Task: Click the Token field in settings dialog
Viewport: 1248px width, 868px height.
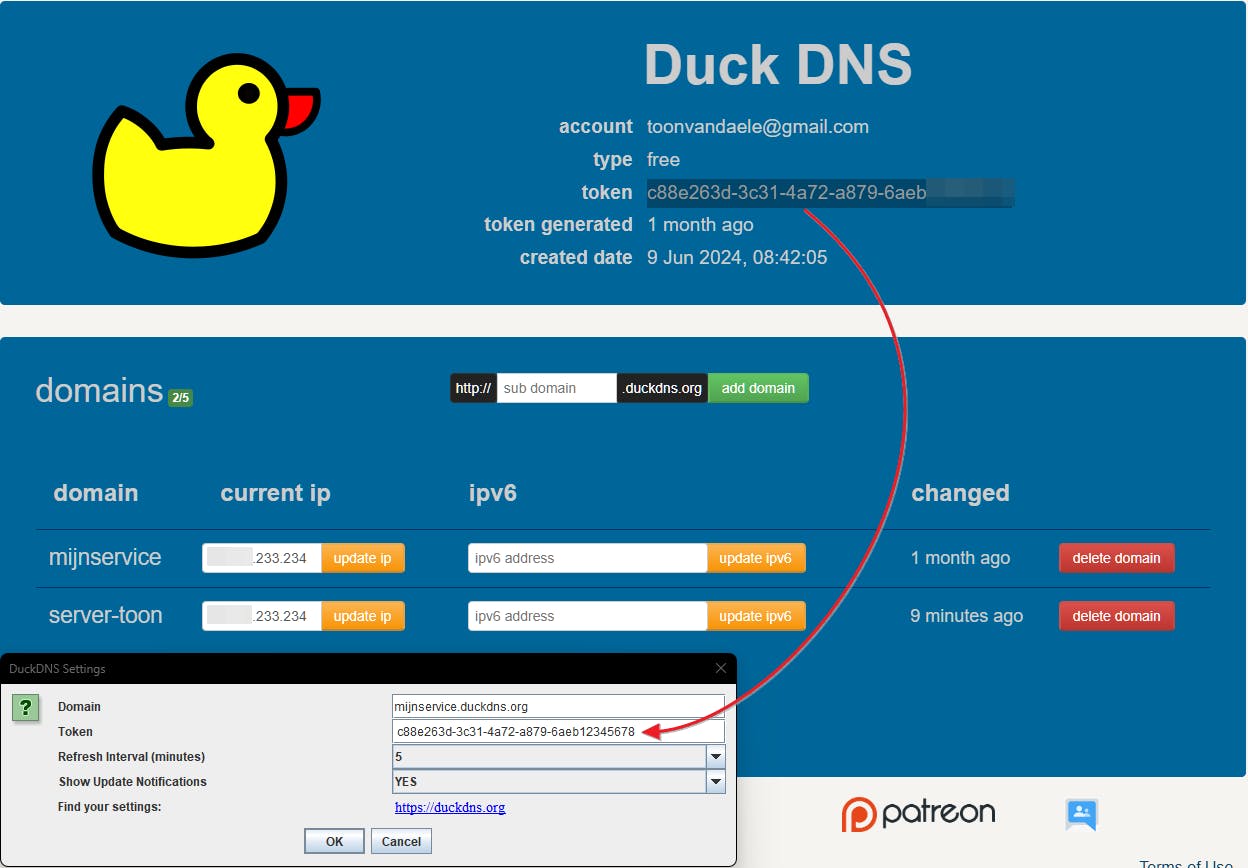Action: (558, 731)
